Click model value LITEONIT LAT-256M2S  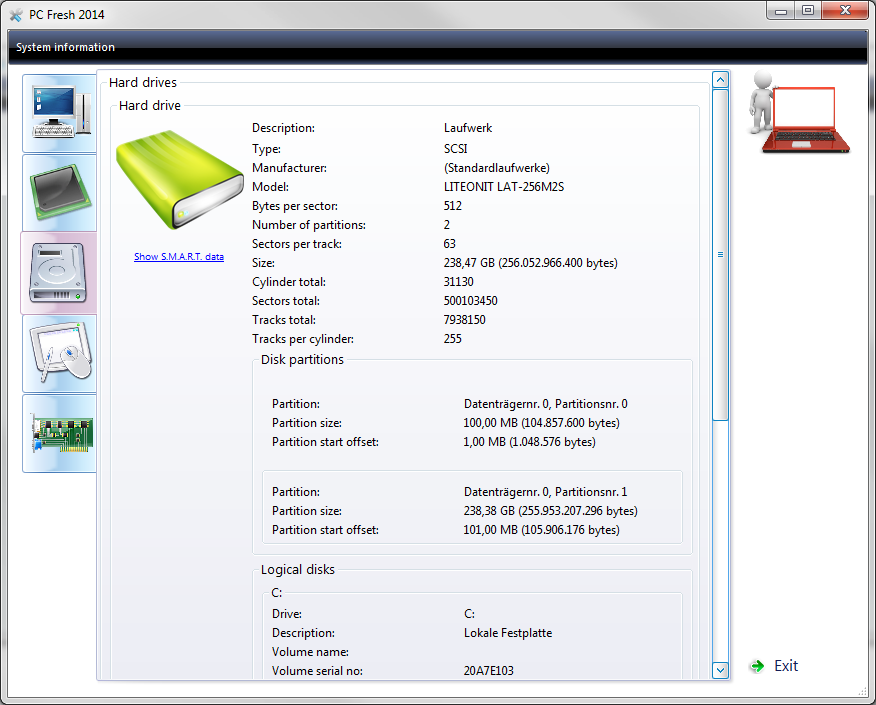[x=504, y=187]
